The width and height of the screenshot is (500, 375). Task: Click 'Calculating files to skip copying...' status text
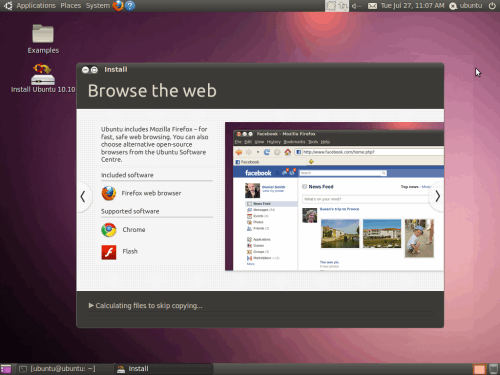[149, 306]
